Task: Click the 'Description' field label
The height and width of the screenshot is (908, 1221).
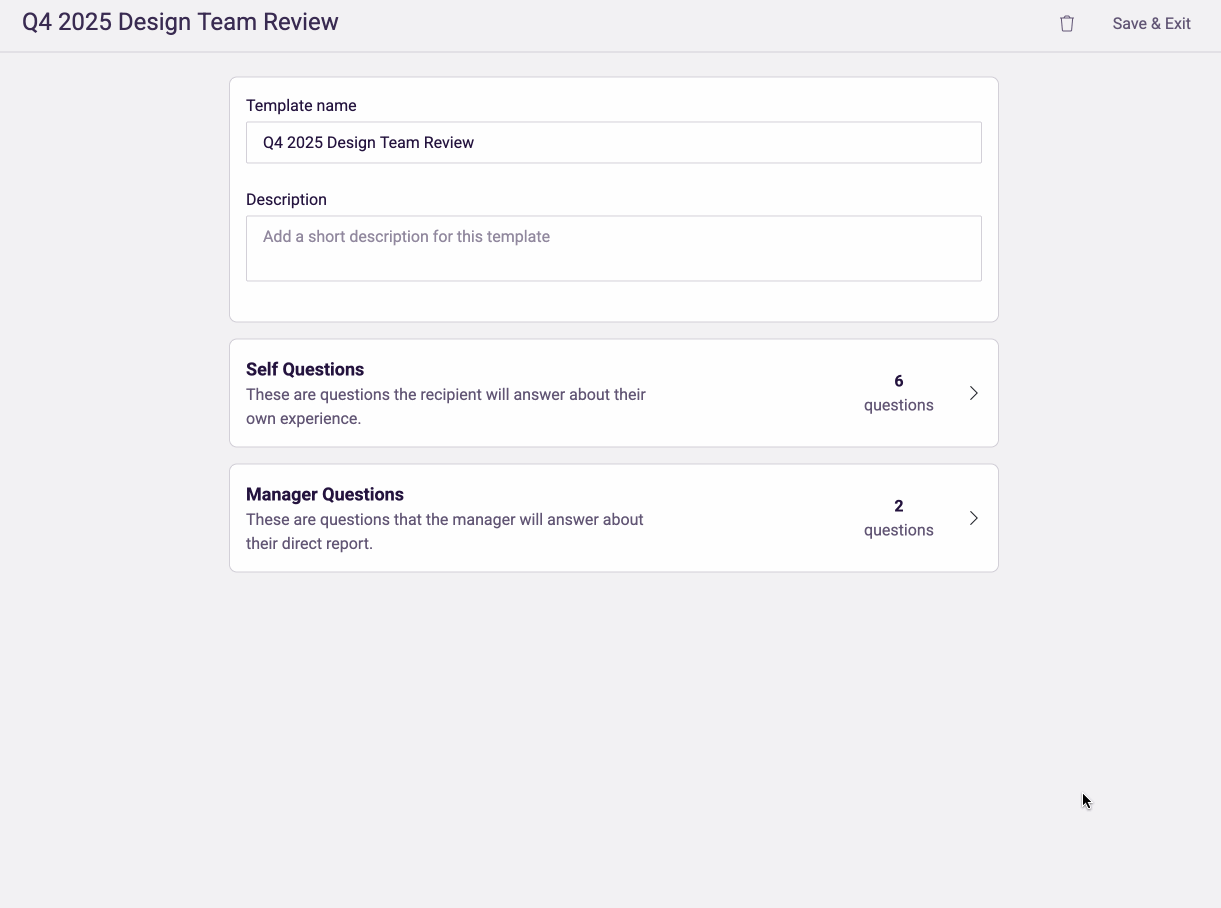Action: click(x=286, y=200)
